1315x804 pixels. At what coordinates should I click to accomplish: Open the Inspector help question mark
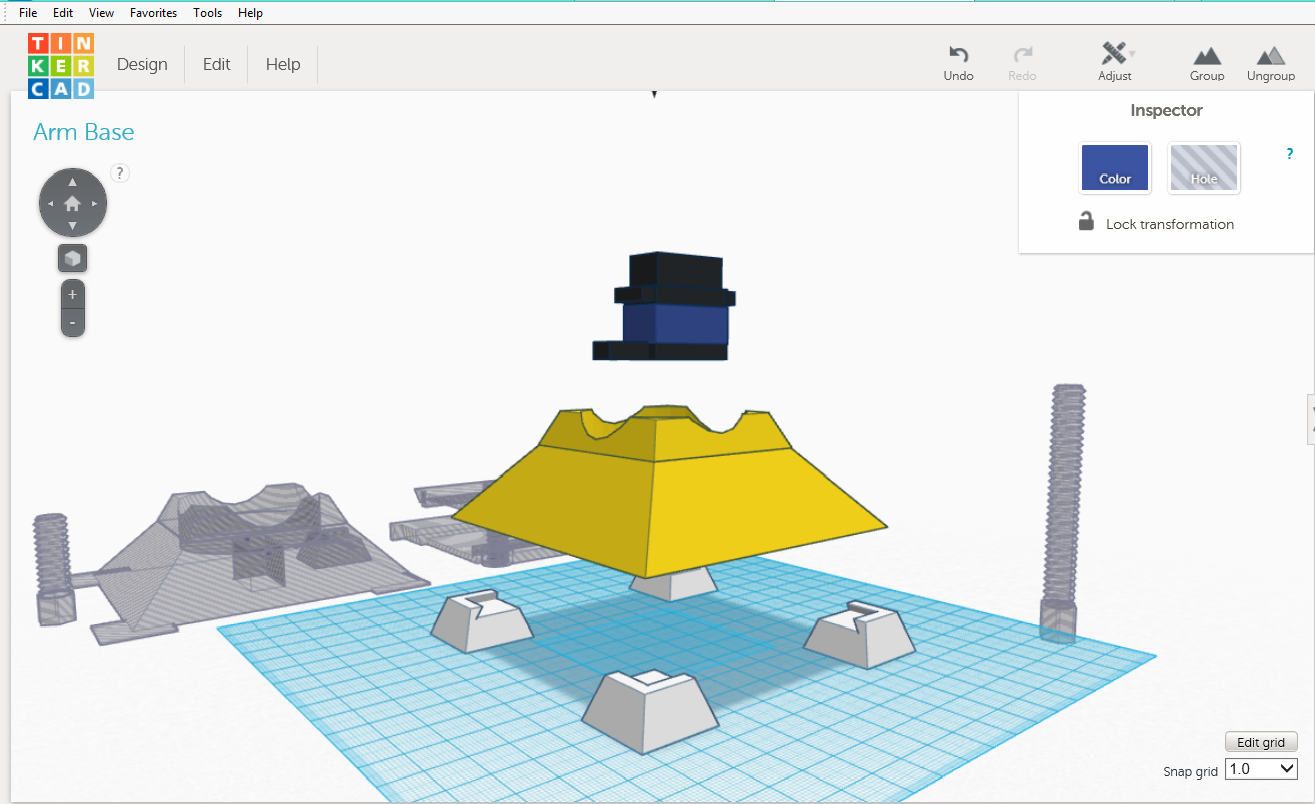point(1290,154)
